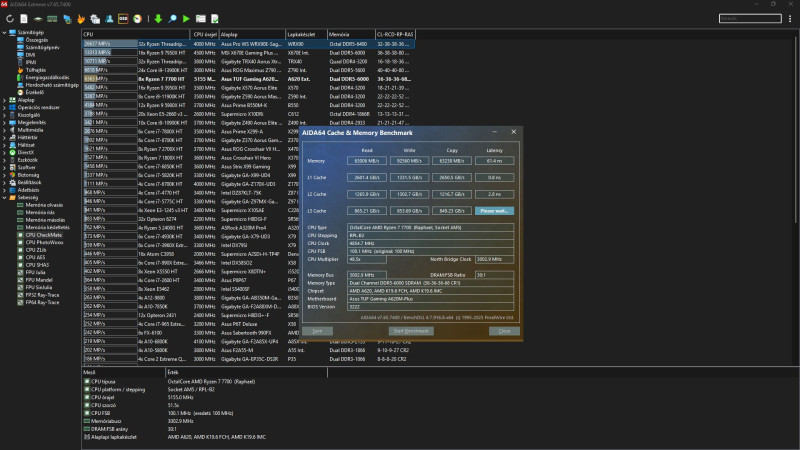
Task: Open the OSD panel toolbar icon
Action: [123, 19]
